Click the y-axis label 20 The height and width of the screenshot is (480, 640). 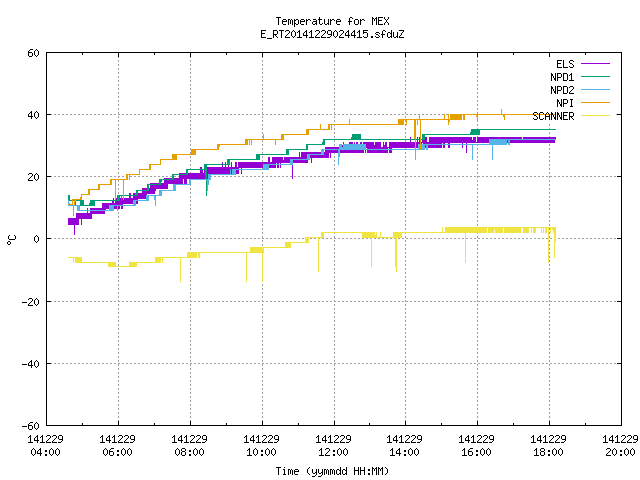pyautogui.click(x=33, y=177)
